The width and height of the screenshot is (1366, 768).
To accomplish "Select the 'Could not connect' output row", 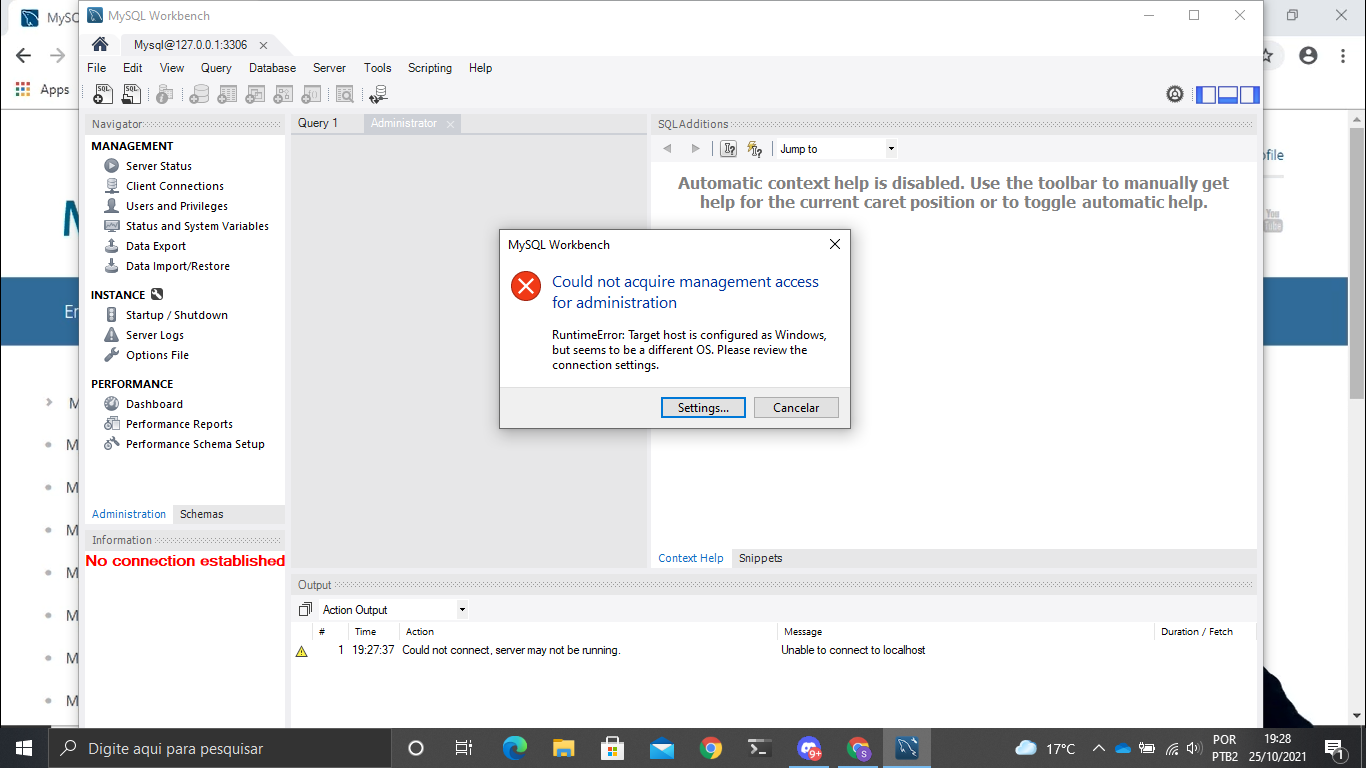I will point(773,650).
